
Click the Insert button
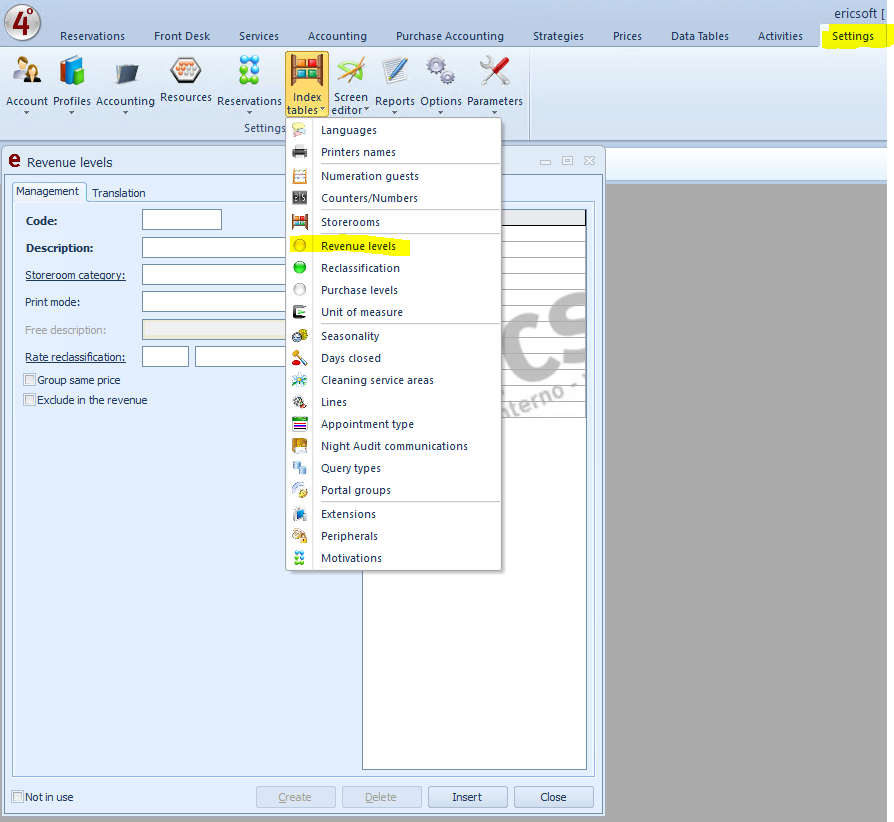click(x=467, y=797)
